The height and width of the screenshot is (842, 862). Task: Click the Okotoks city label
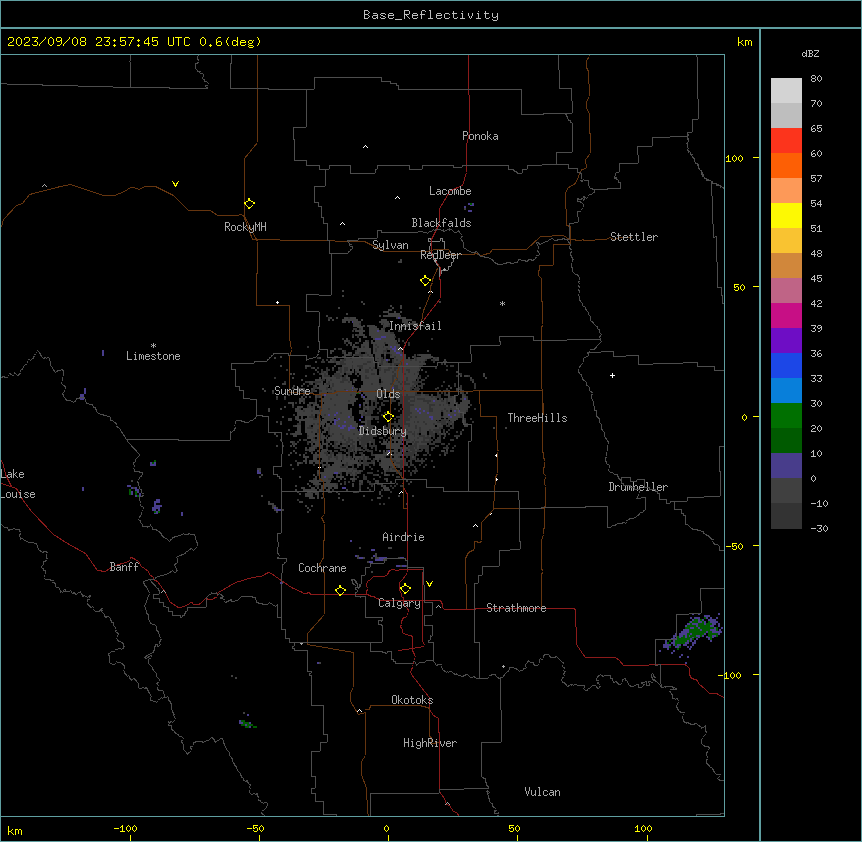click(x=412, y=700)
